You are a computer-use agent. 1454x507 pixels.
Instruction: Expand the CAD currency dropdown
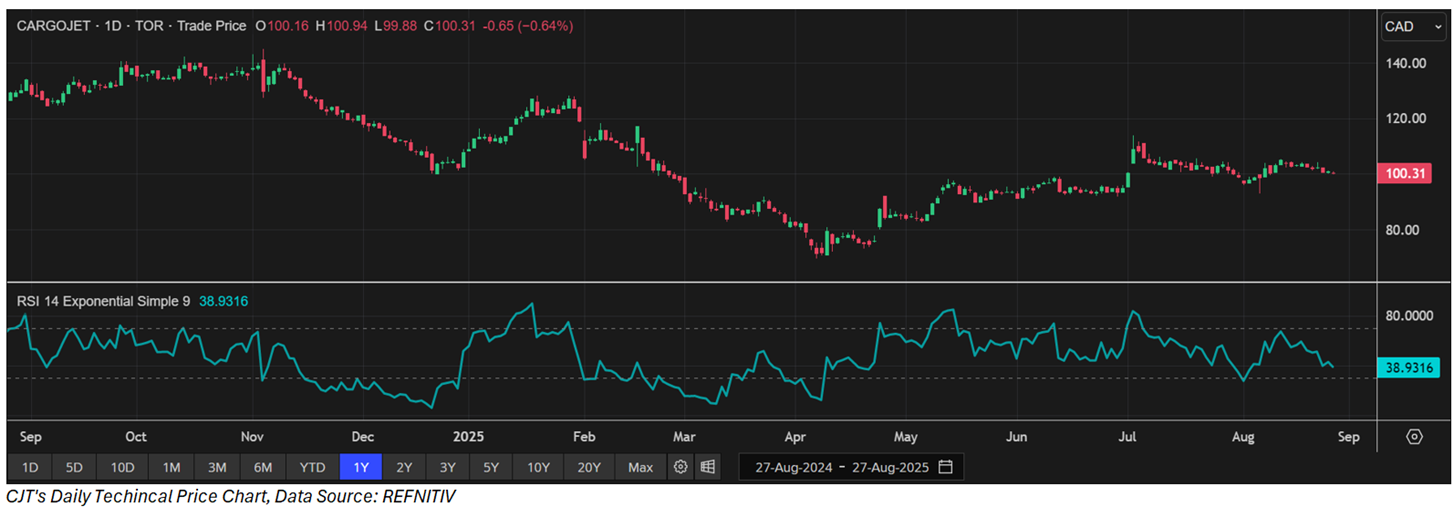click(x=1414, y=27)
